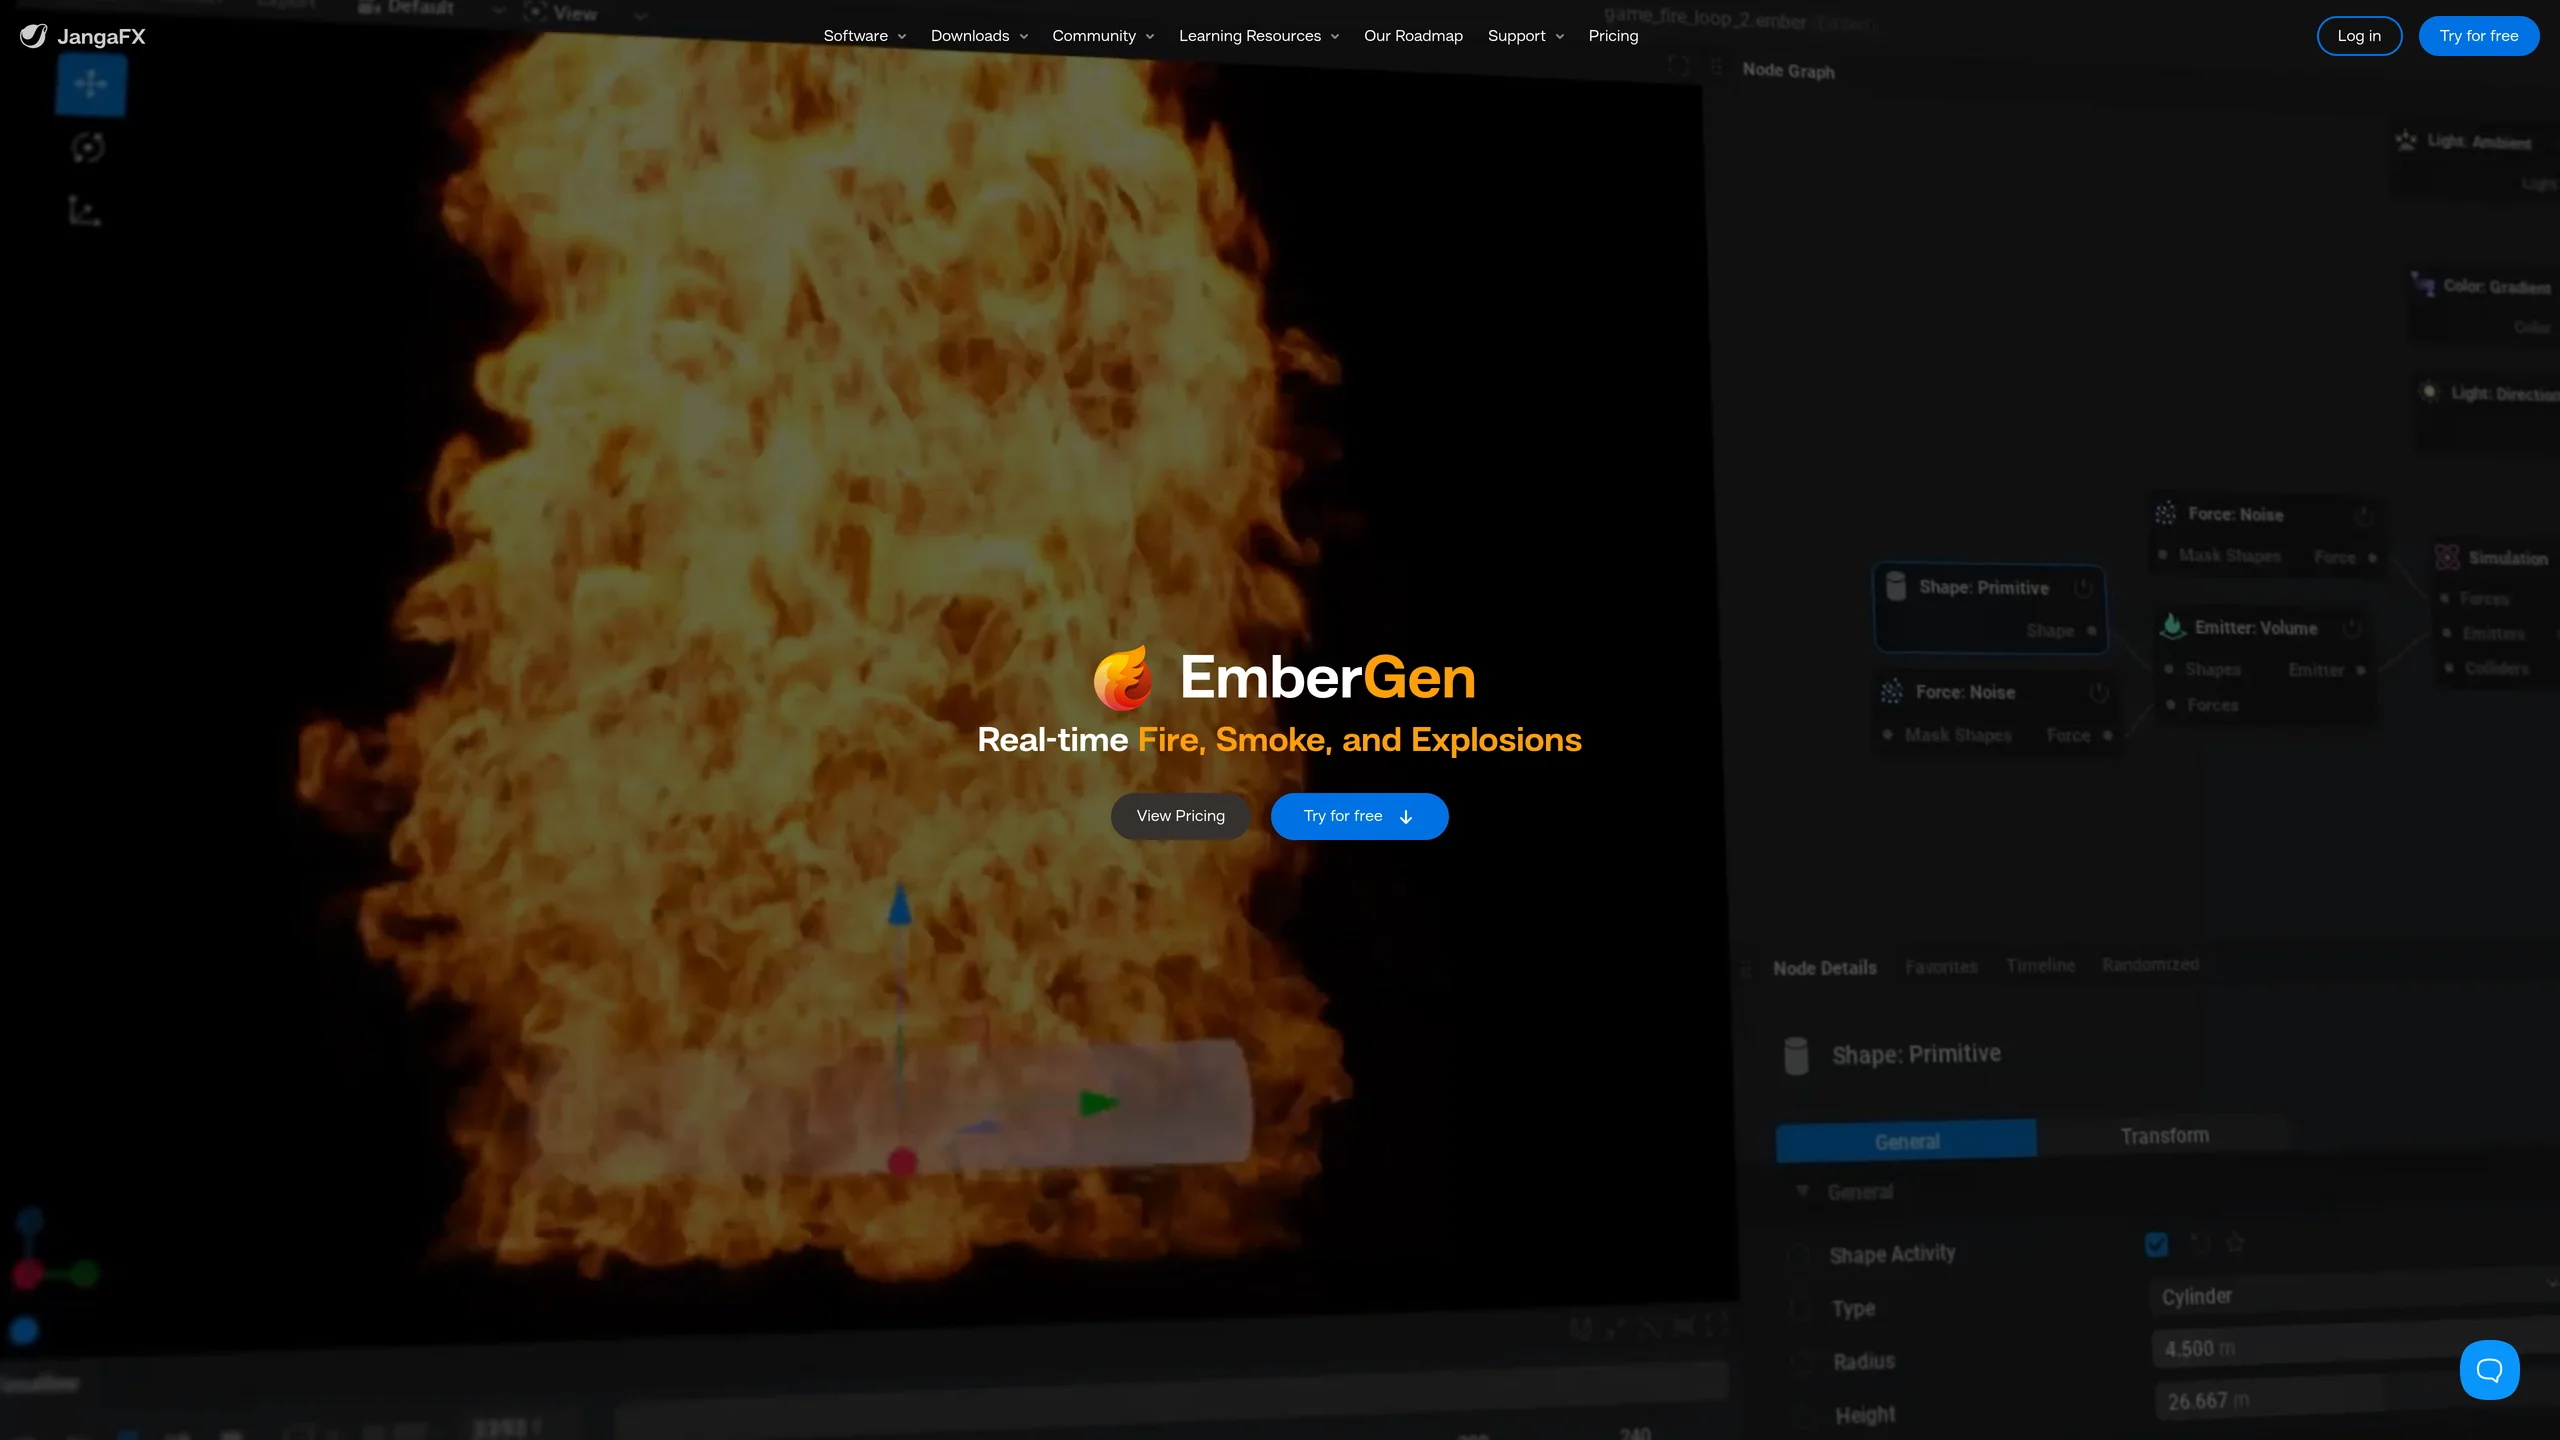This screenshot has width=2560, height=1440.
Task: Click the hero Try for free button
Action: pyautogui.click(x=1359, y=816)
